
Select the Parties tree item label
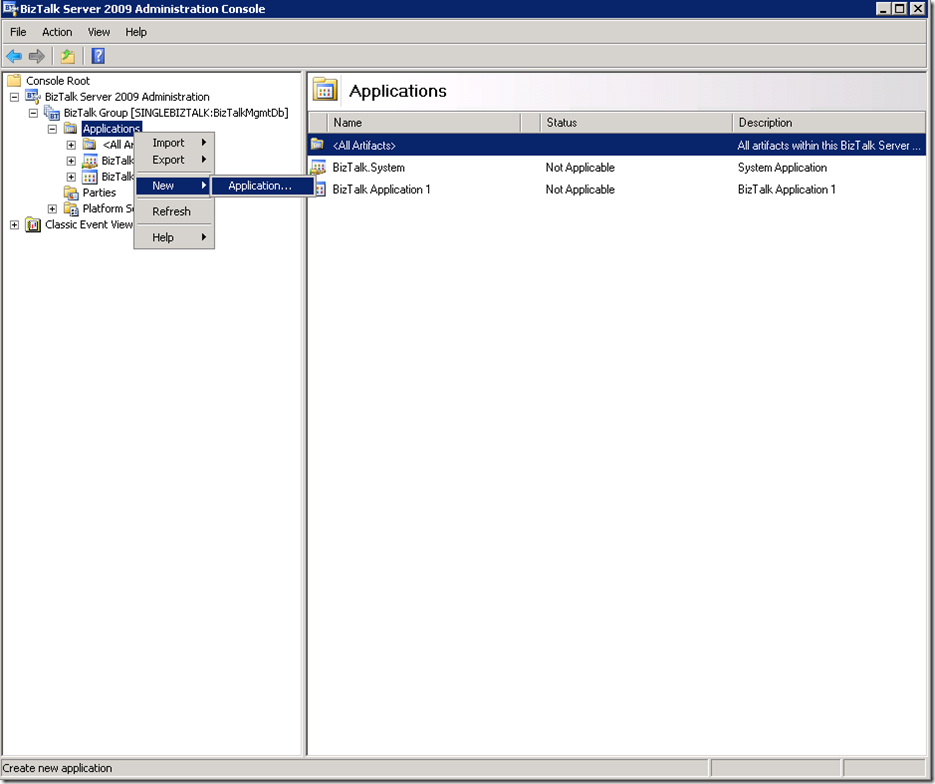pos(99,193)
